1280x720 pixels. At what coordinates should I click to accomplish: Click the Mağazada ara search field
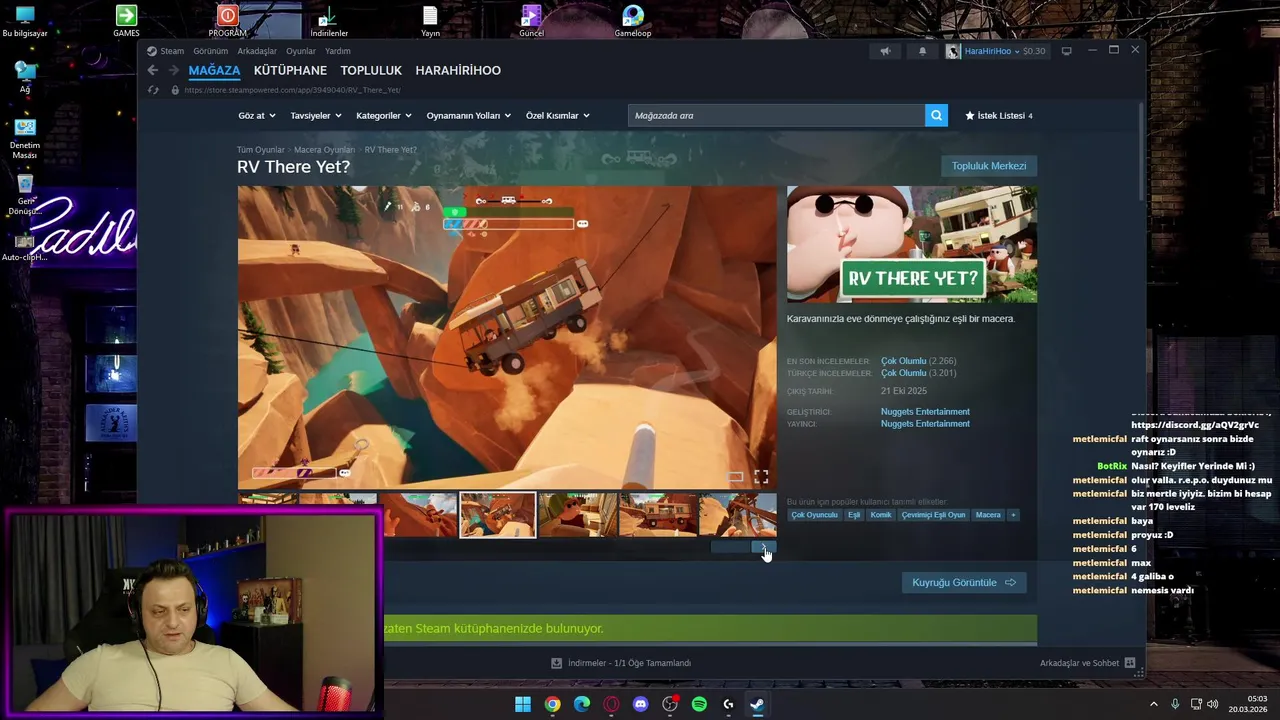pos(776,115)
